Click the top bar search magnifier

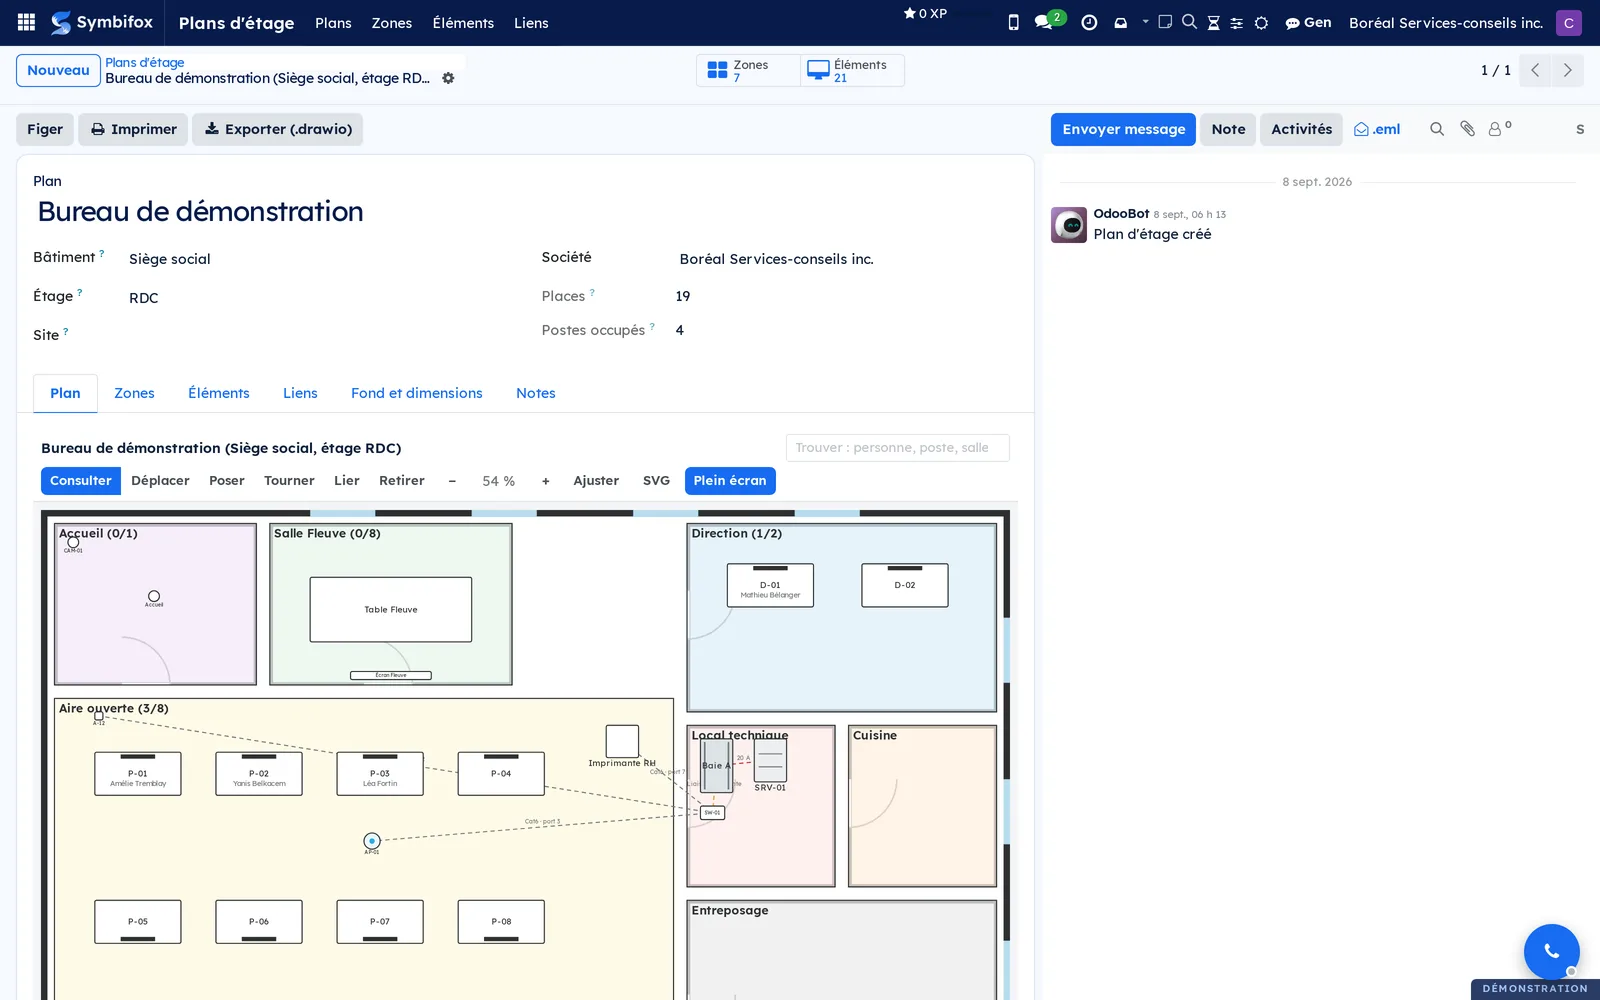1189,21
